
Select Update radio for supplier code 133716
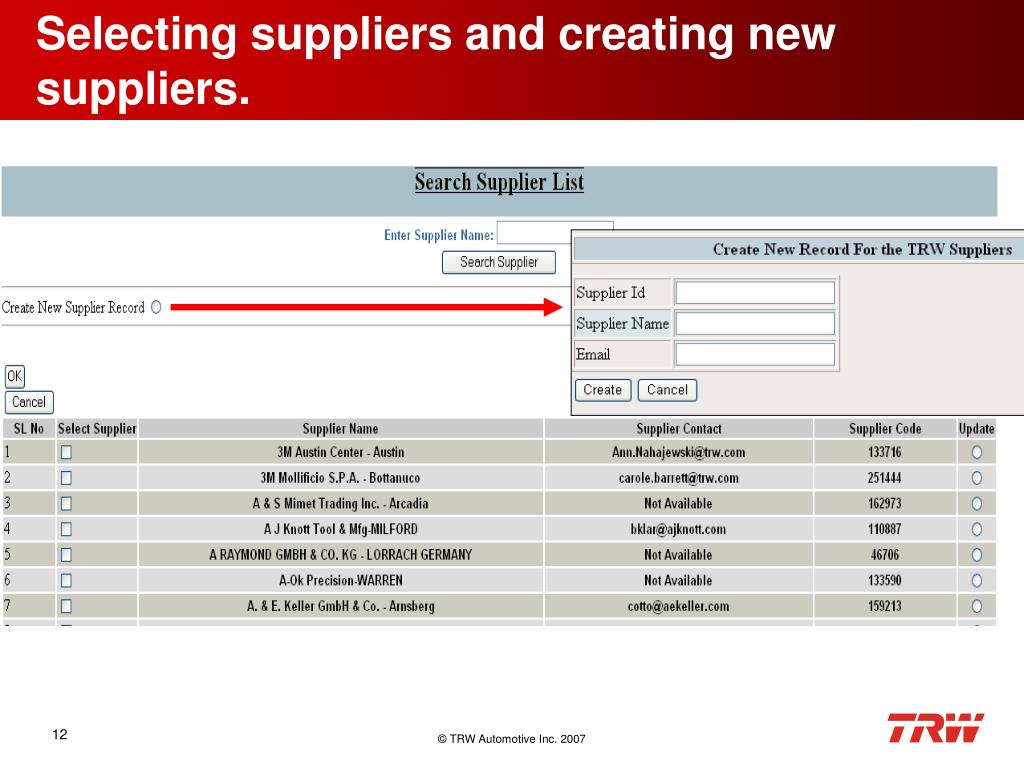(976, 452)
